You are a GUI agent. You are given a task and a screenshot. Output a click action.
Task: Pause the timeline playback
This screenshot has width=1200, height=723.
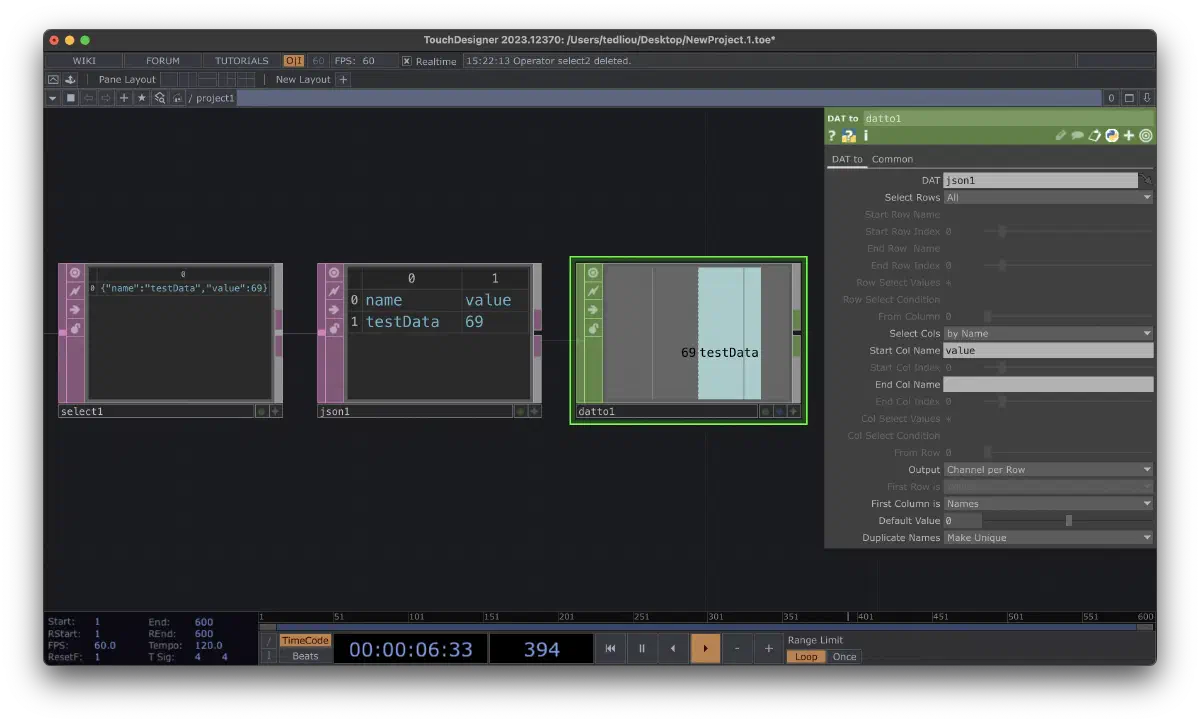642,648
